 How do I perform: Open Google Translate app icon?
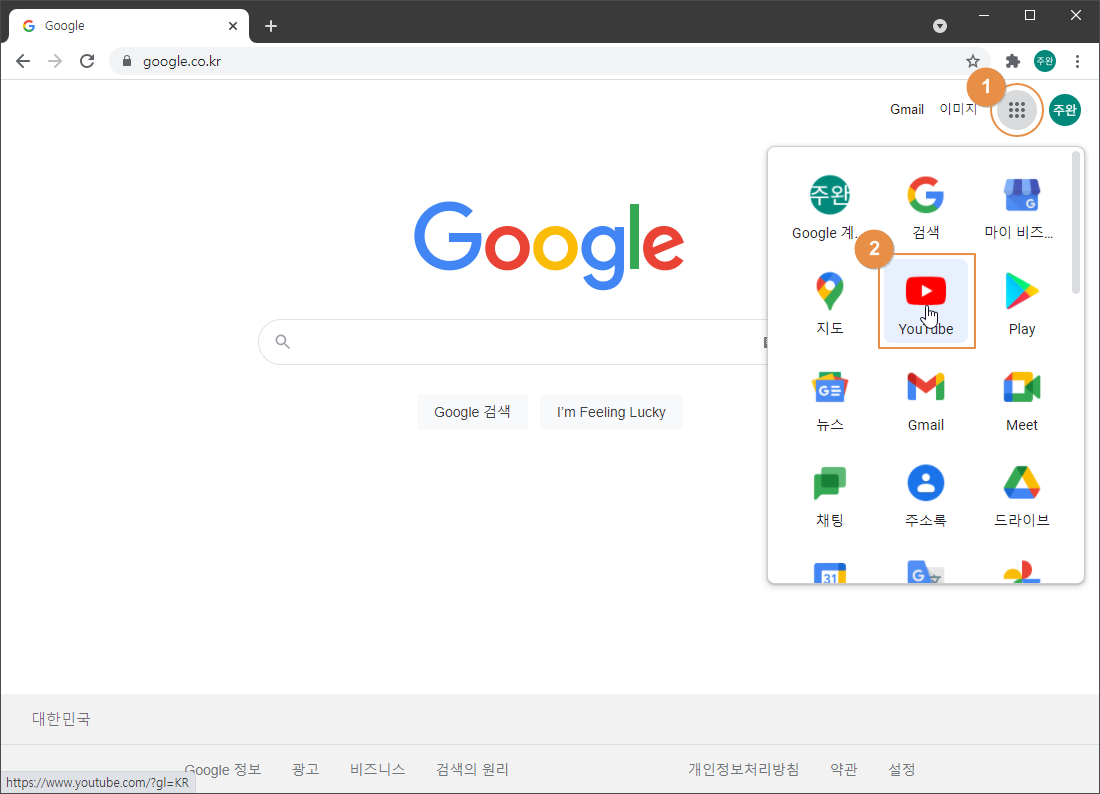tap(926, 572)
